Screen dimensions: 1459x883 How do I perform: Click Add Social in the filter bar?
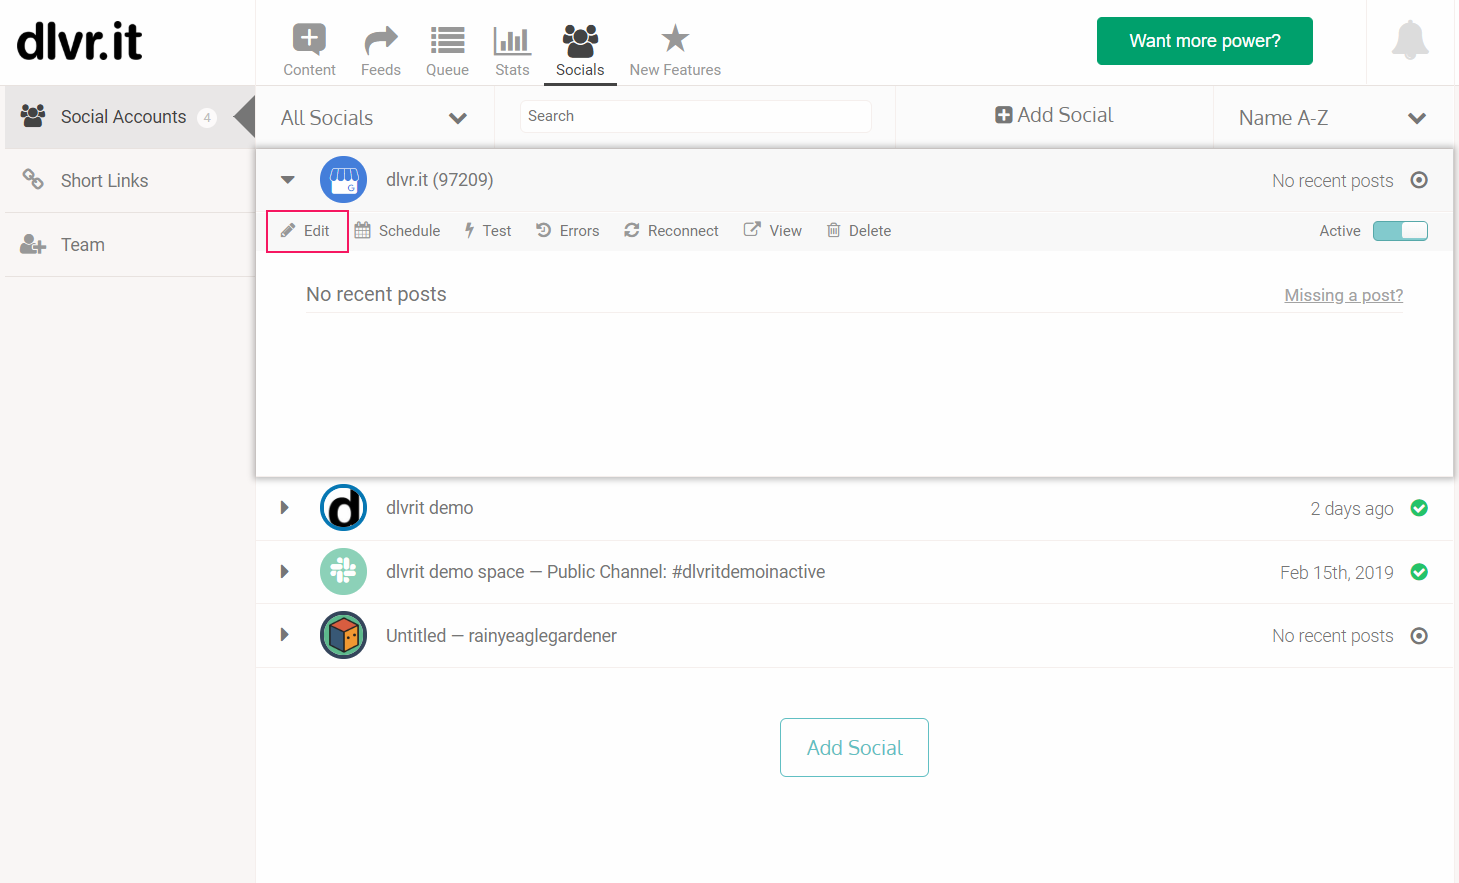coord(1054,115)
